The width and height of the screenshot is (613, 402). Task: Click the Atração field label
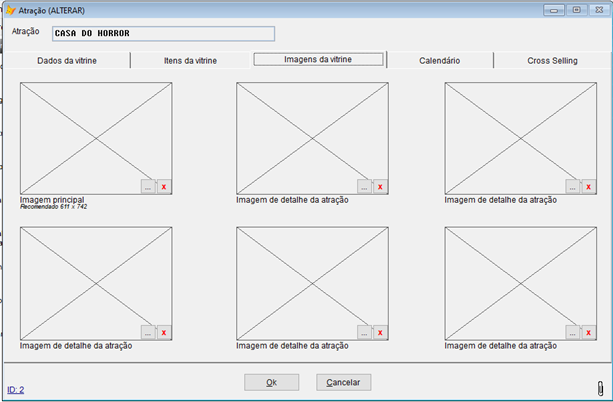click(25, 31)
